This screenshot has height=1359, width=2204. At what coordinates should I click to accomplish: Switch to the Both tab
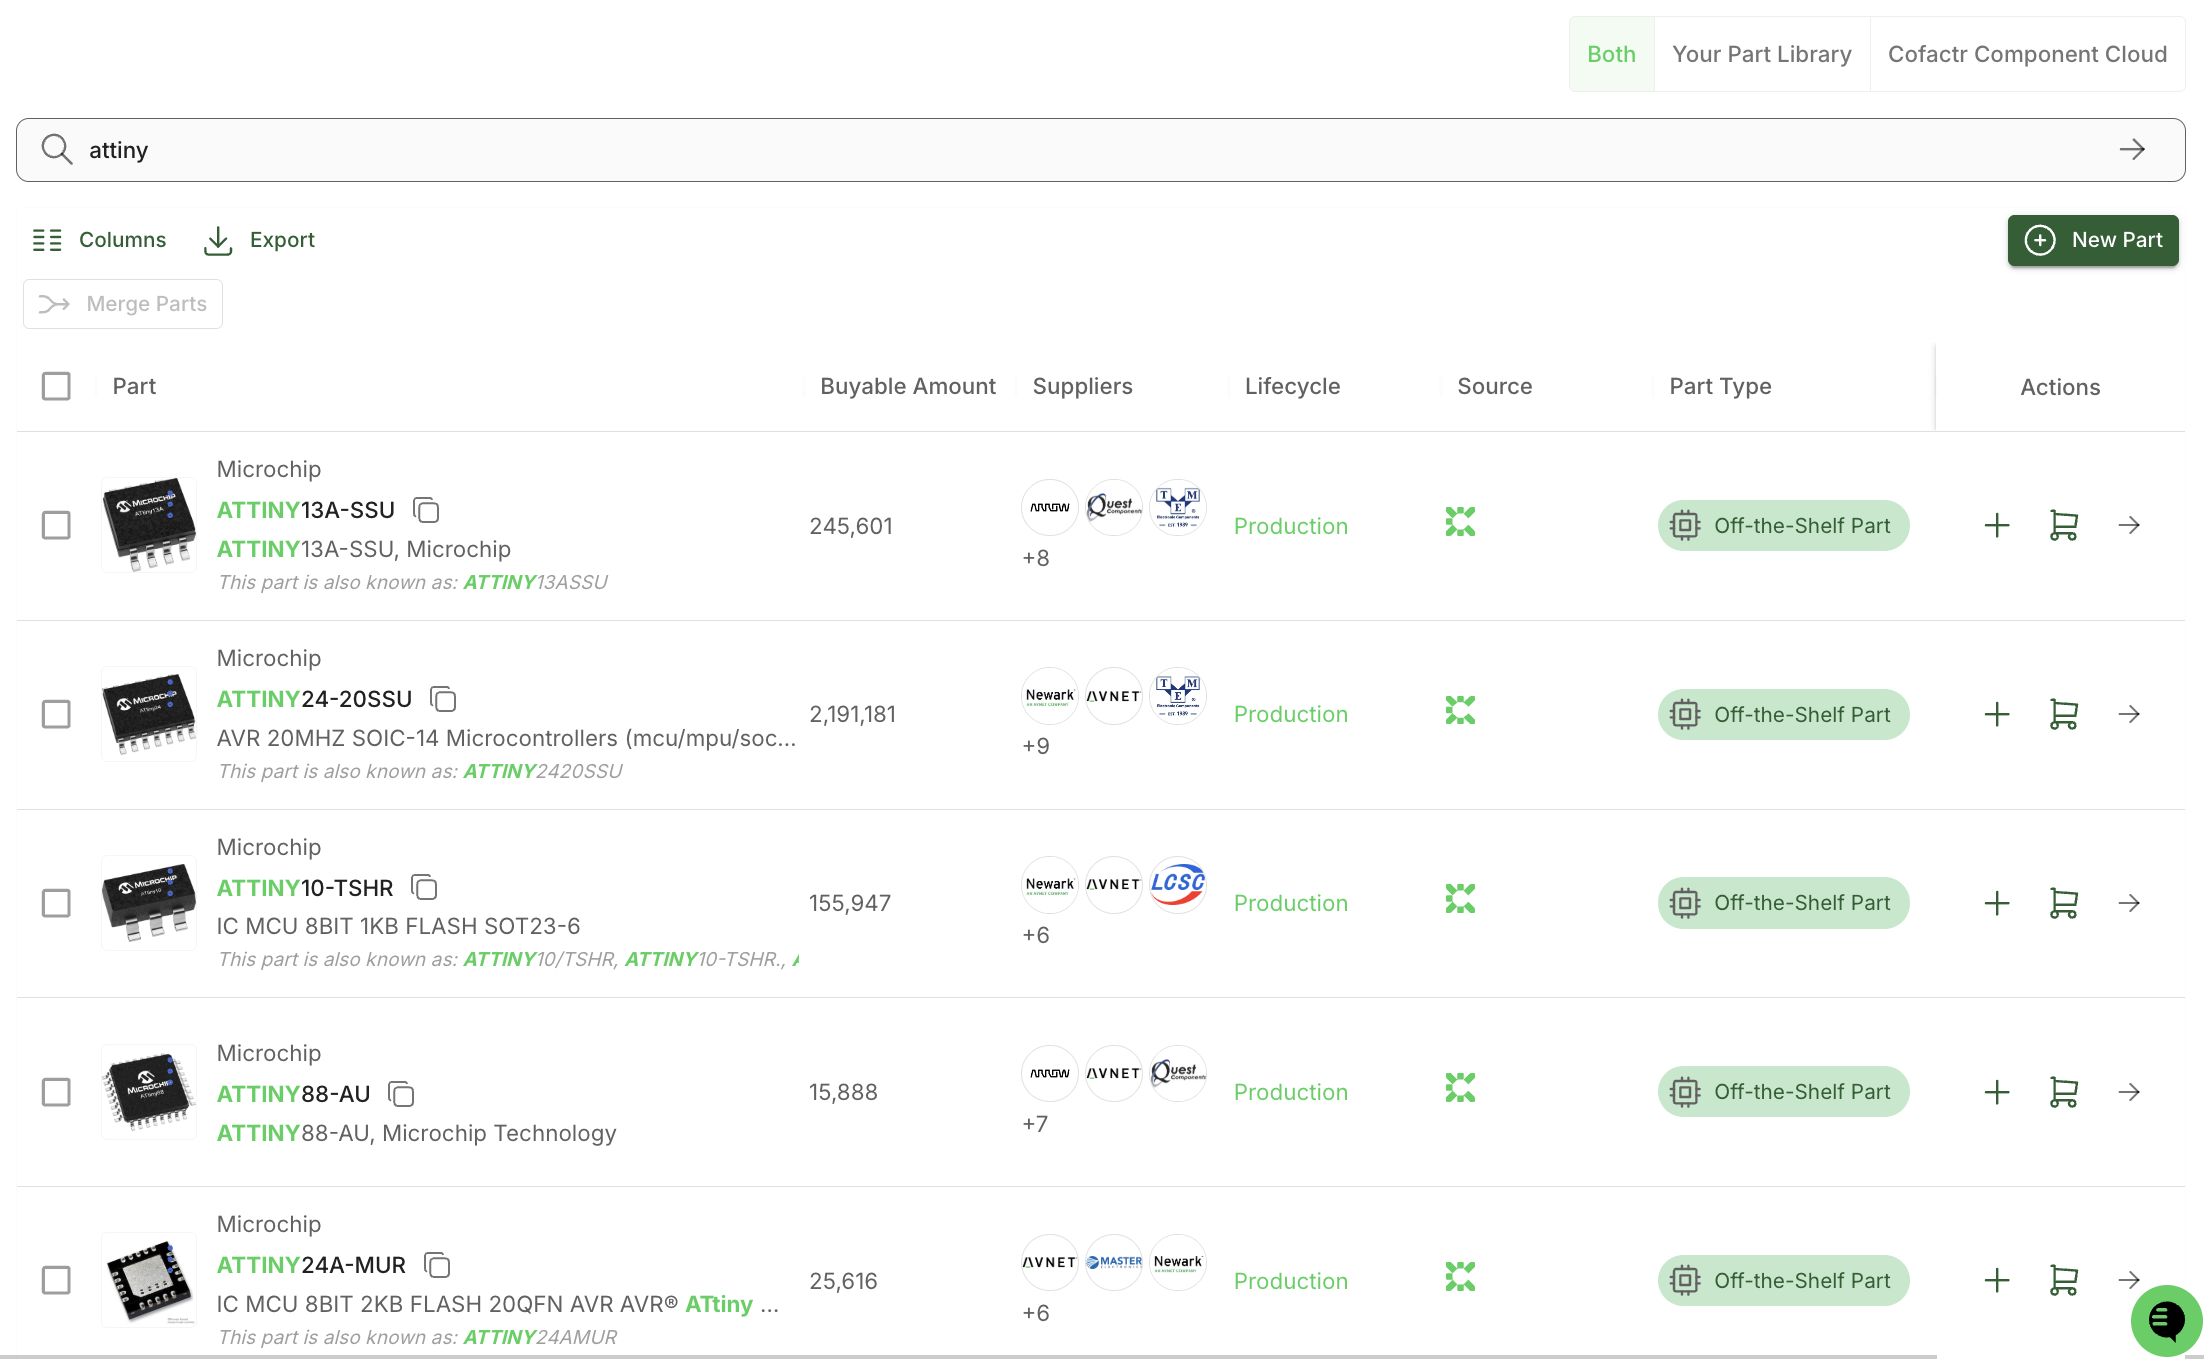(1612, 54)
